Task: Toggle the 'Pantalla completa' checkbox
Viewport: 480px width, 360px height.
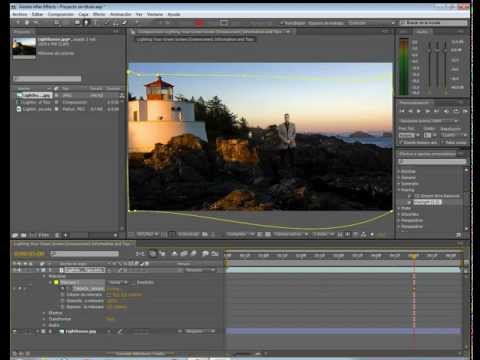Action: pyautogui.click(x=442, y=142)
